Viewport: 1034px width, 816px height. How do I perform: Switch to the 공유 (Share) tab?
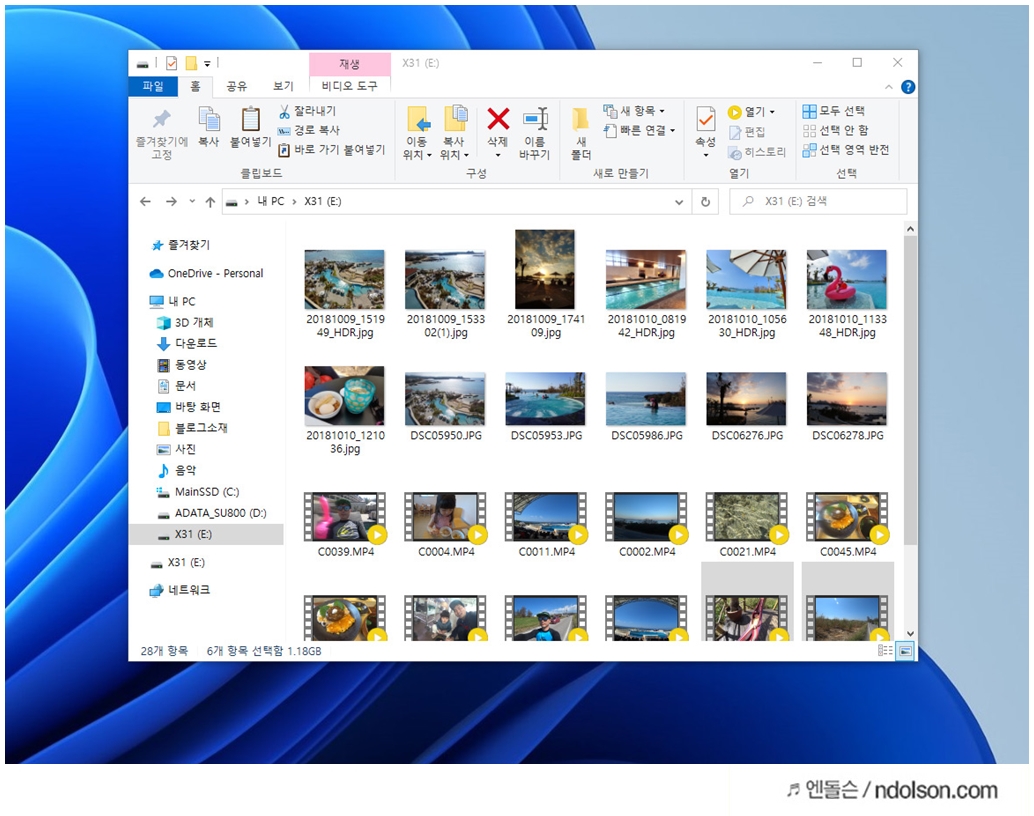[237, 86]
